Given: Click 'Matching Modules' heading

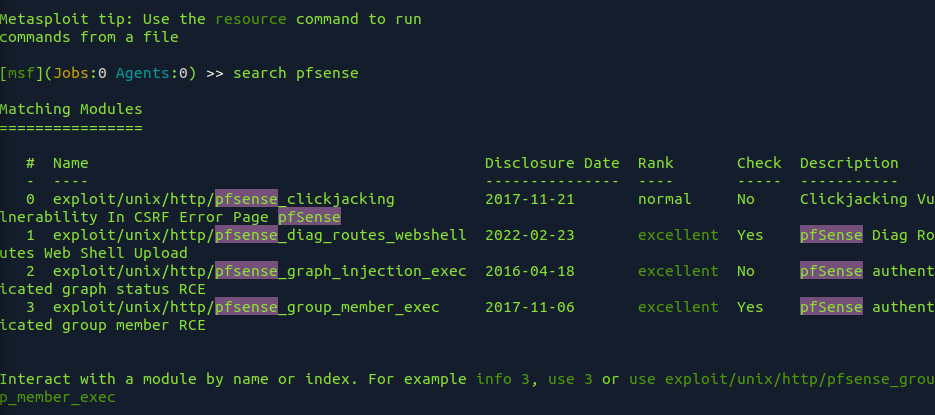Looking at the screenshot, I should pos(71,109).
